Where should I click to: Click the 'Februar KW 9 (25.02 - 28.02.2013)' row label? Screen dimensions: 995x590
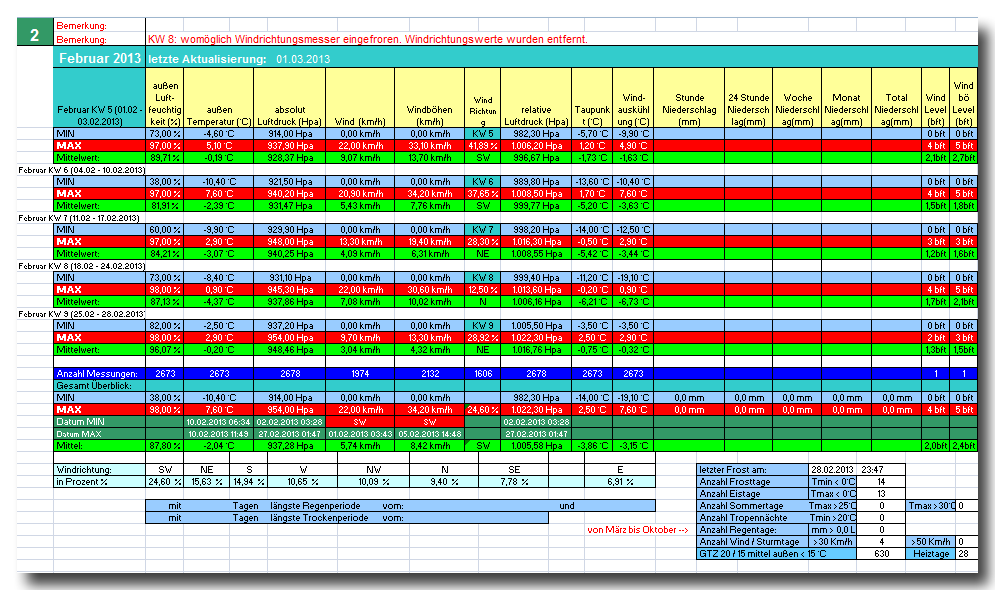81,314
